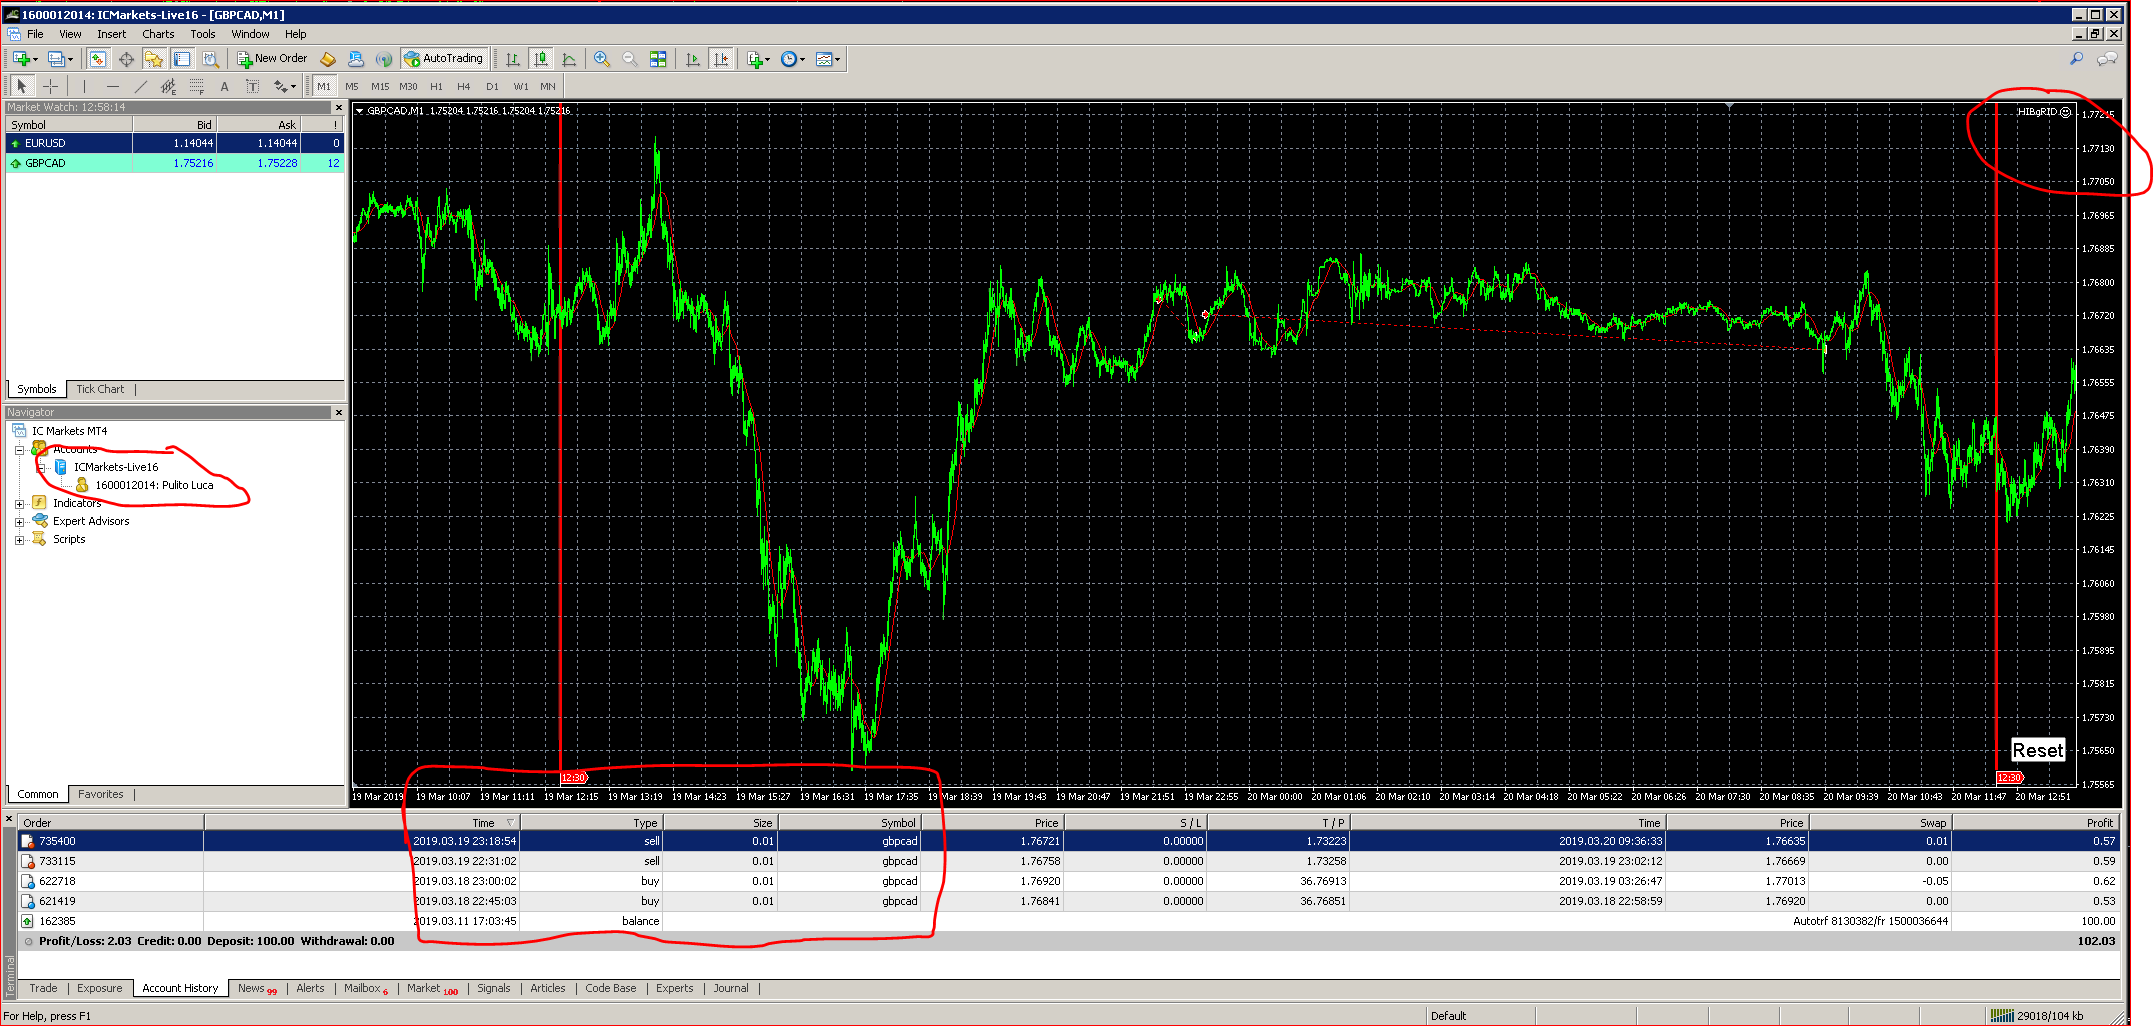Viewport: 2153px width, 1026px height.
Task: Expand the Indicators tree node
Action: tap(19, 504)
